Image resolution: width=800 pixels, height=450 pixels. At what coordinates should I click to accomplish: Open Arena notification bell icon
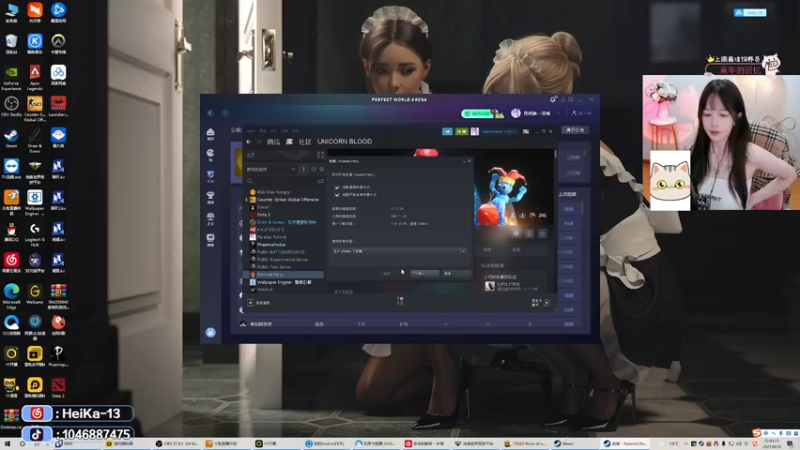pos(553,99)
